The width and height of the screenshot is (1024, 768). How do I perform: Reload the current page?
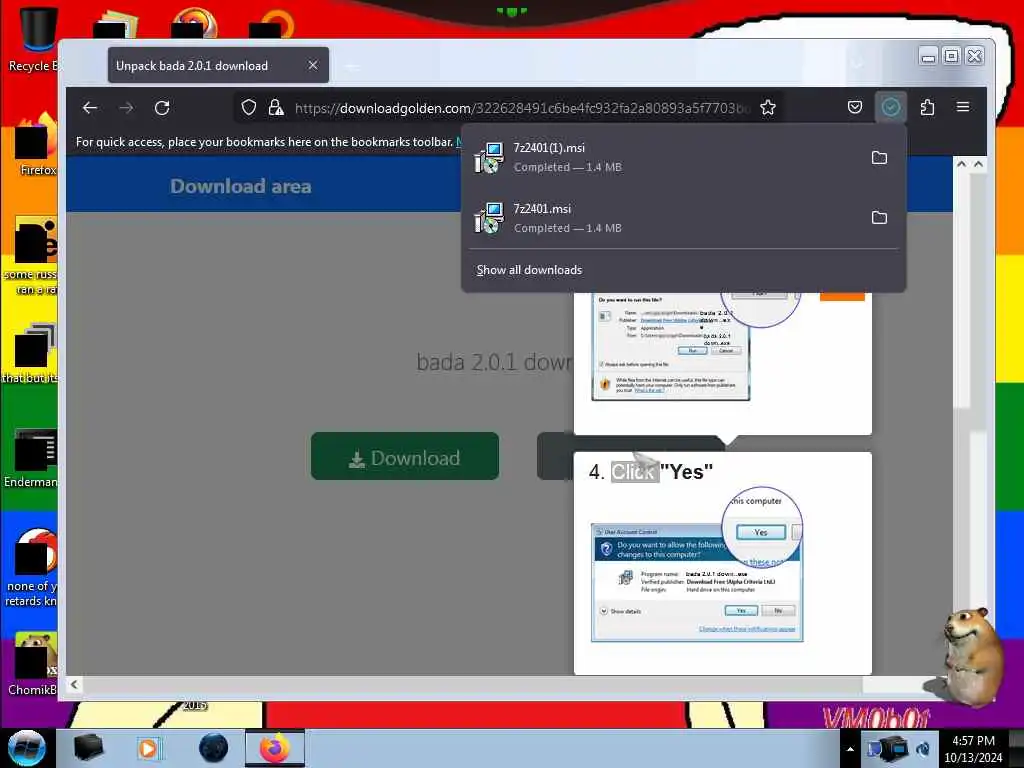pos(162,108)
